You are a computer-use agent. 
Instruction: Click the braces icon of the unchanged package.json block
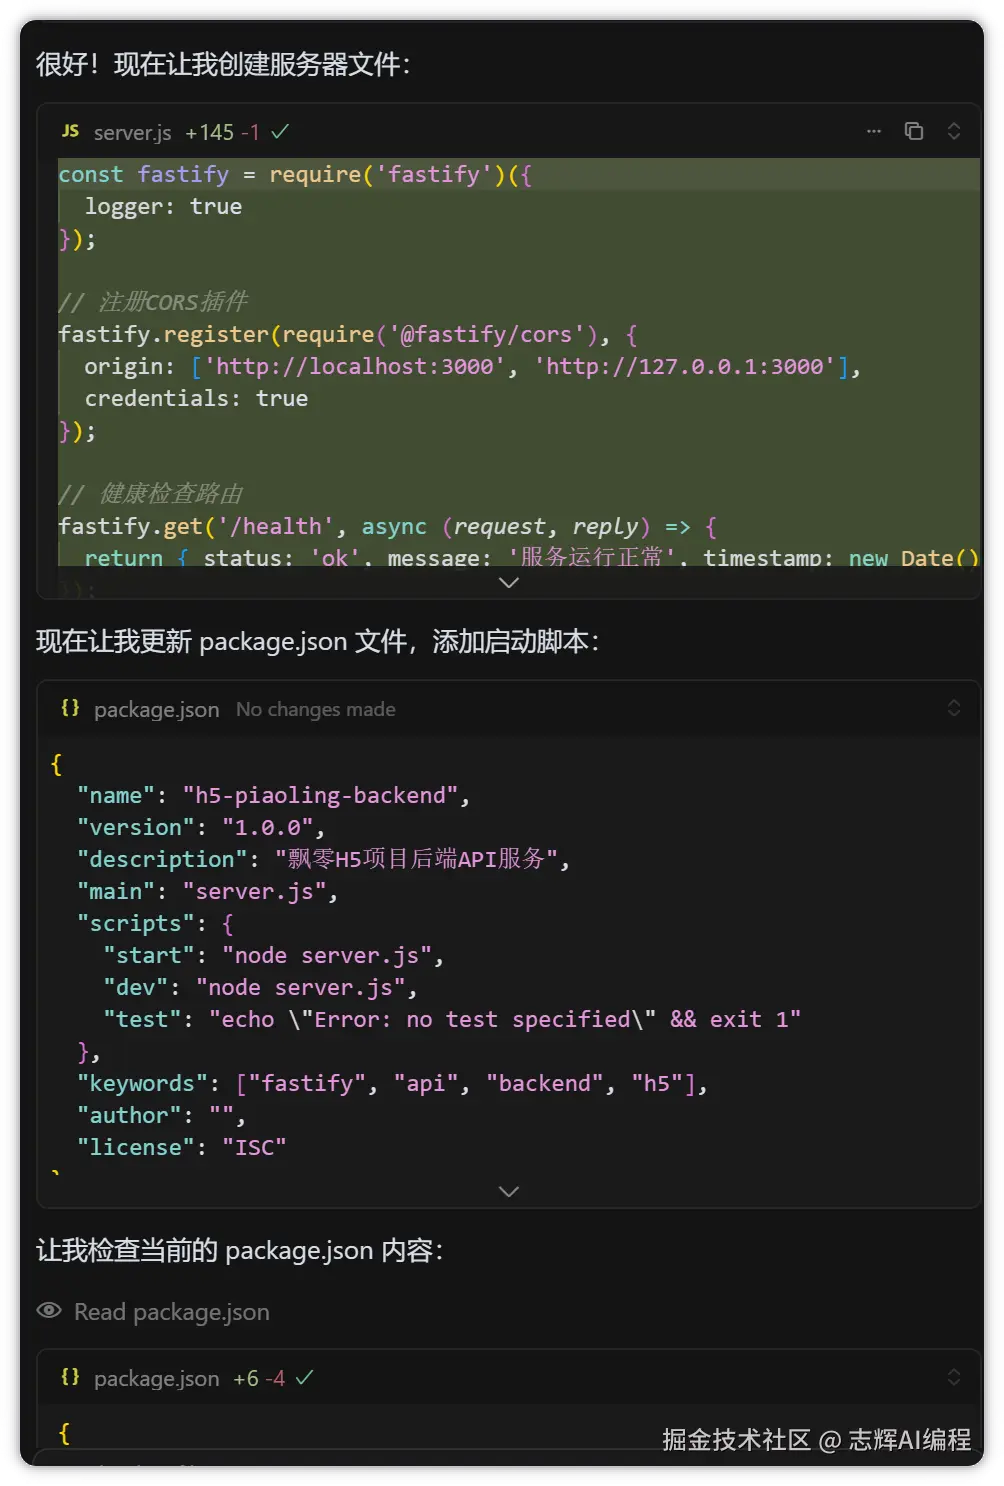click(70, 708)
